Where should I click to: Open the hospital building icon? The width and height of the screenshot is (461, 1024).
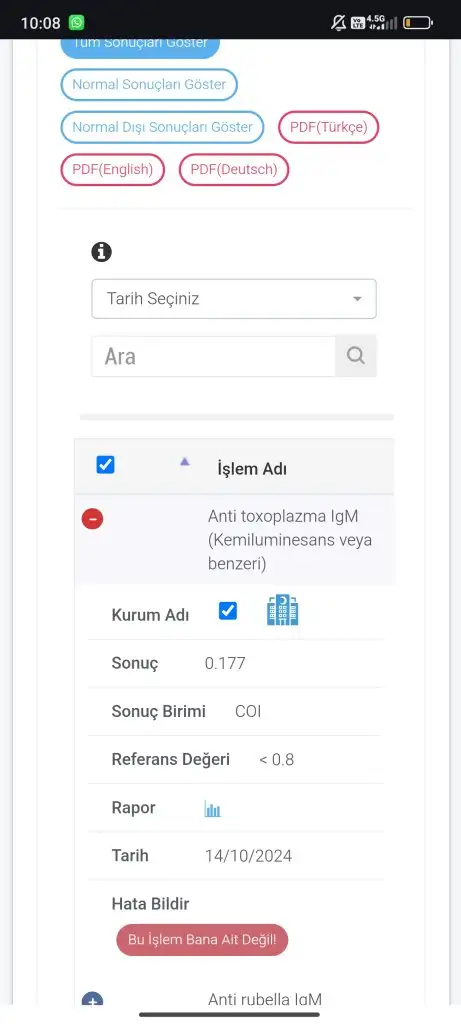[x=283, y=611]
